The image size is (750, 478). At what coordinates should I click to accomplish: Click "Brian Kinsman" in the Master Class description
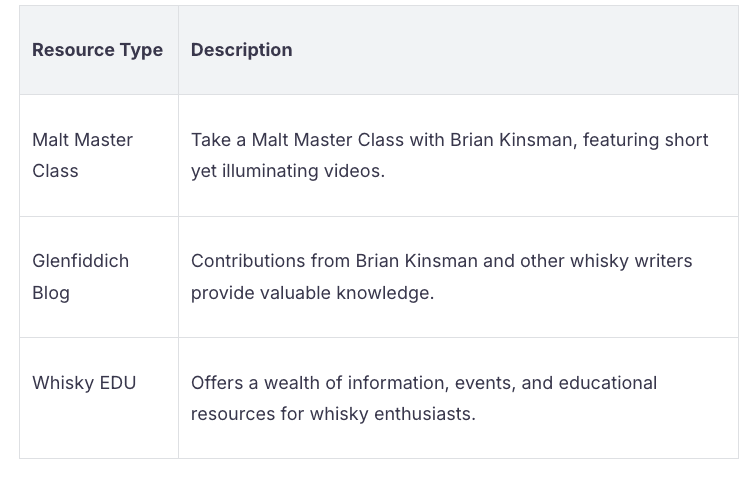512,140
